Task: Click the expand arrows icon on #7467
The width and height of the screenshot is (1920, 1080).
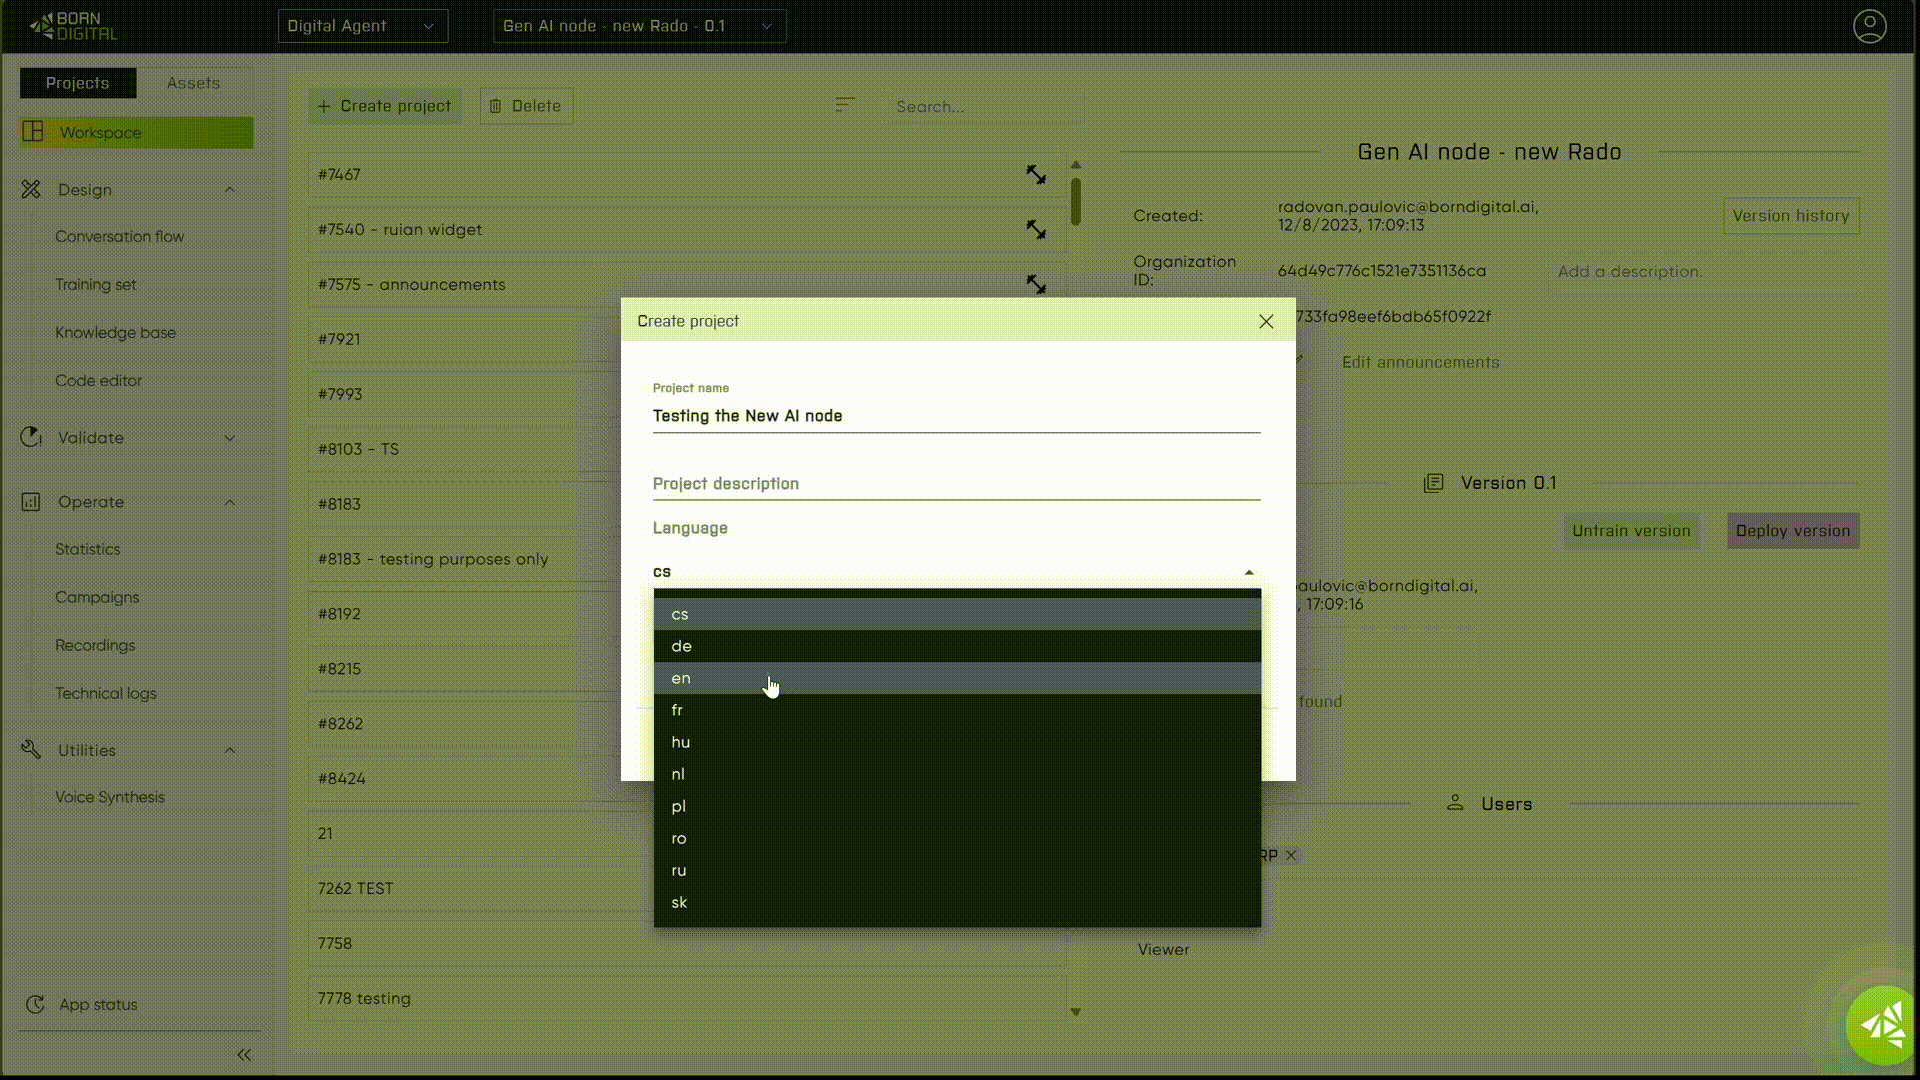Action: (1036, 175)
